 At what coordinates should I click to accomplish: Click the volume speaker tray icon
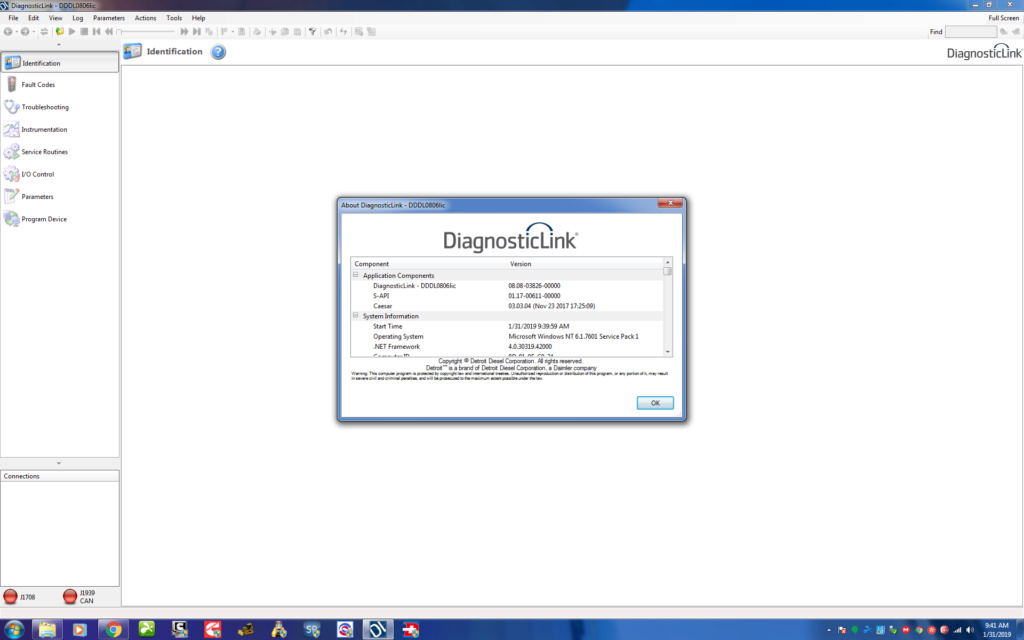[970, 630]
